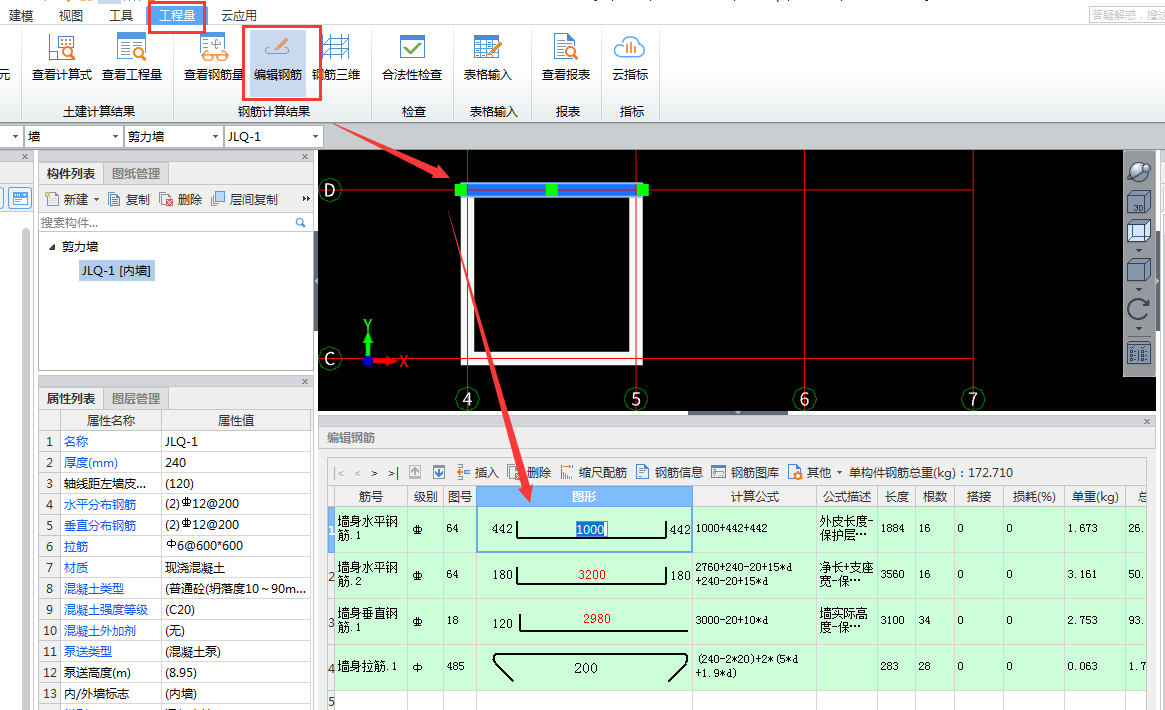The image size is (1165, 710).
Task: Move rebar row down arrow icon
Action: point(439,472)
